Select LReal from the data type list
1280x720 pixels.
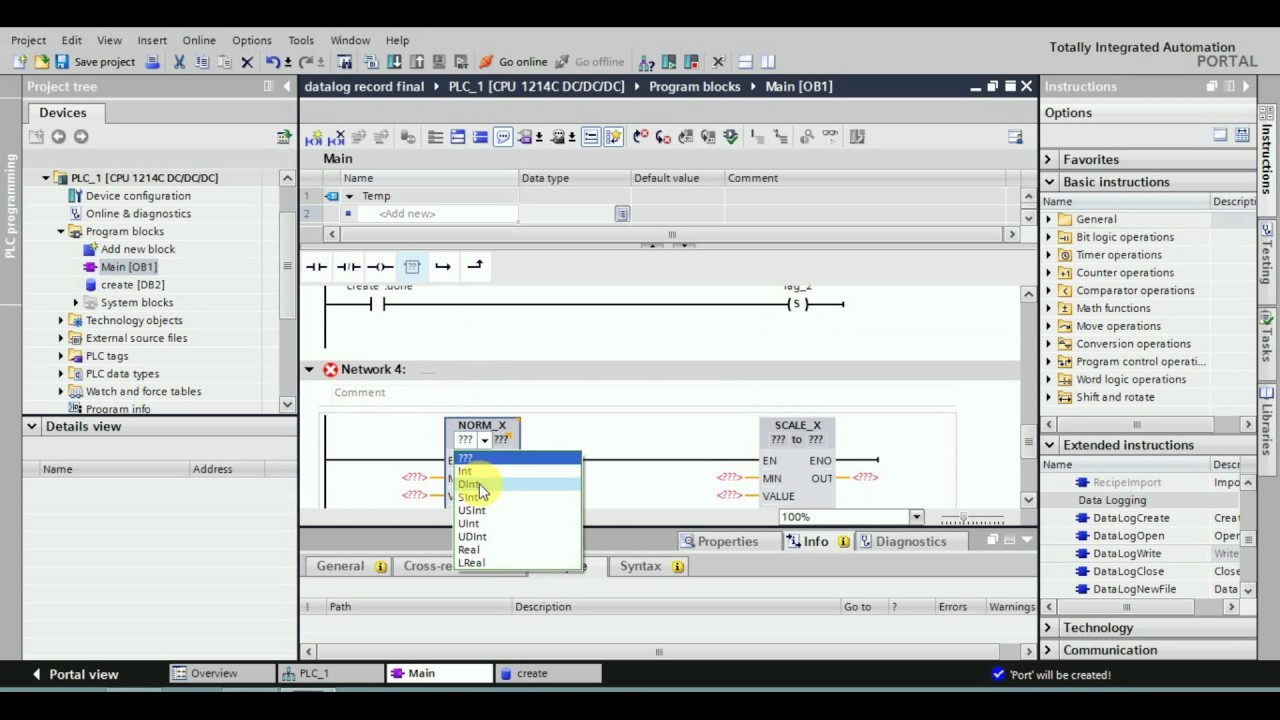[517, 563]
